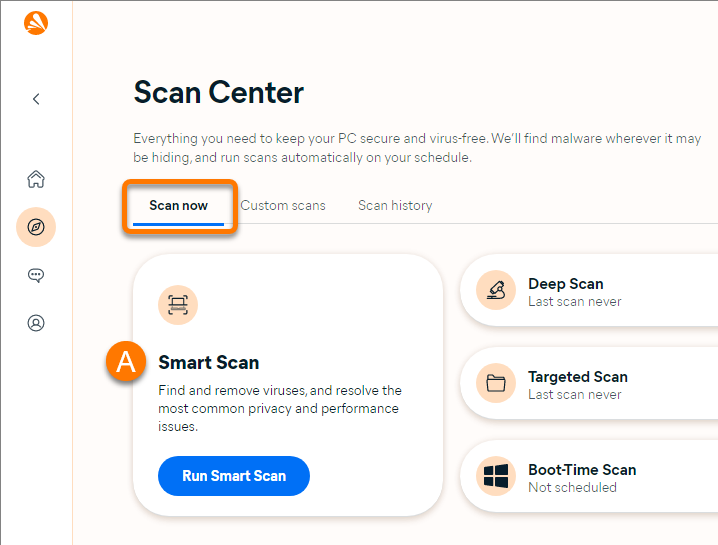This screenshot has width=718, height=545.
Task: Click the Smart Scan heading
Action: tap(209, 363)
